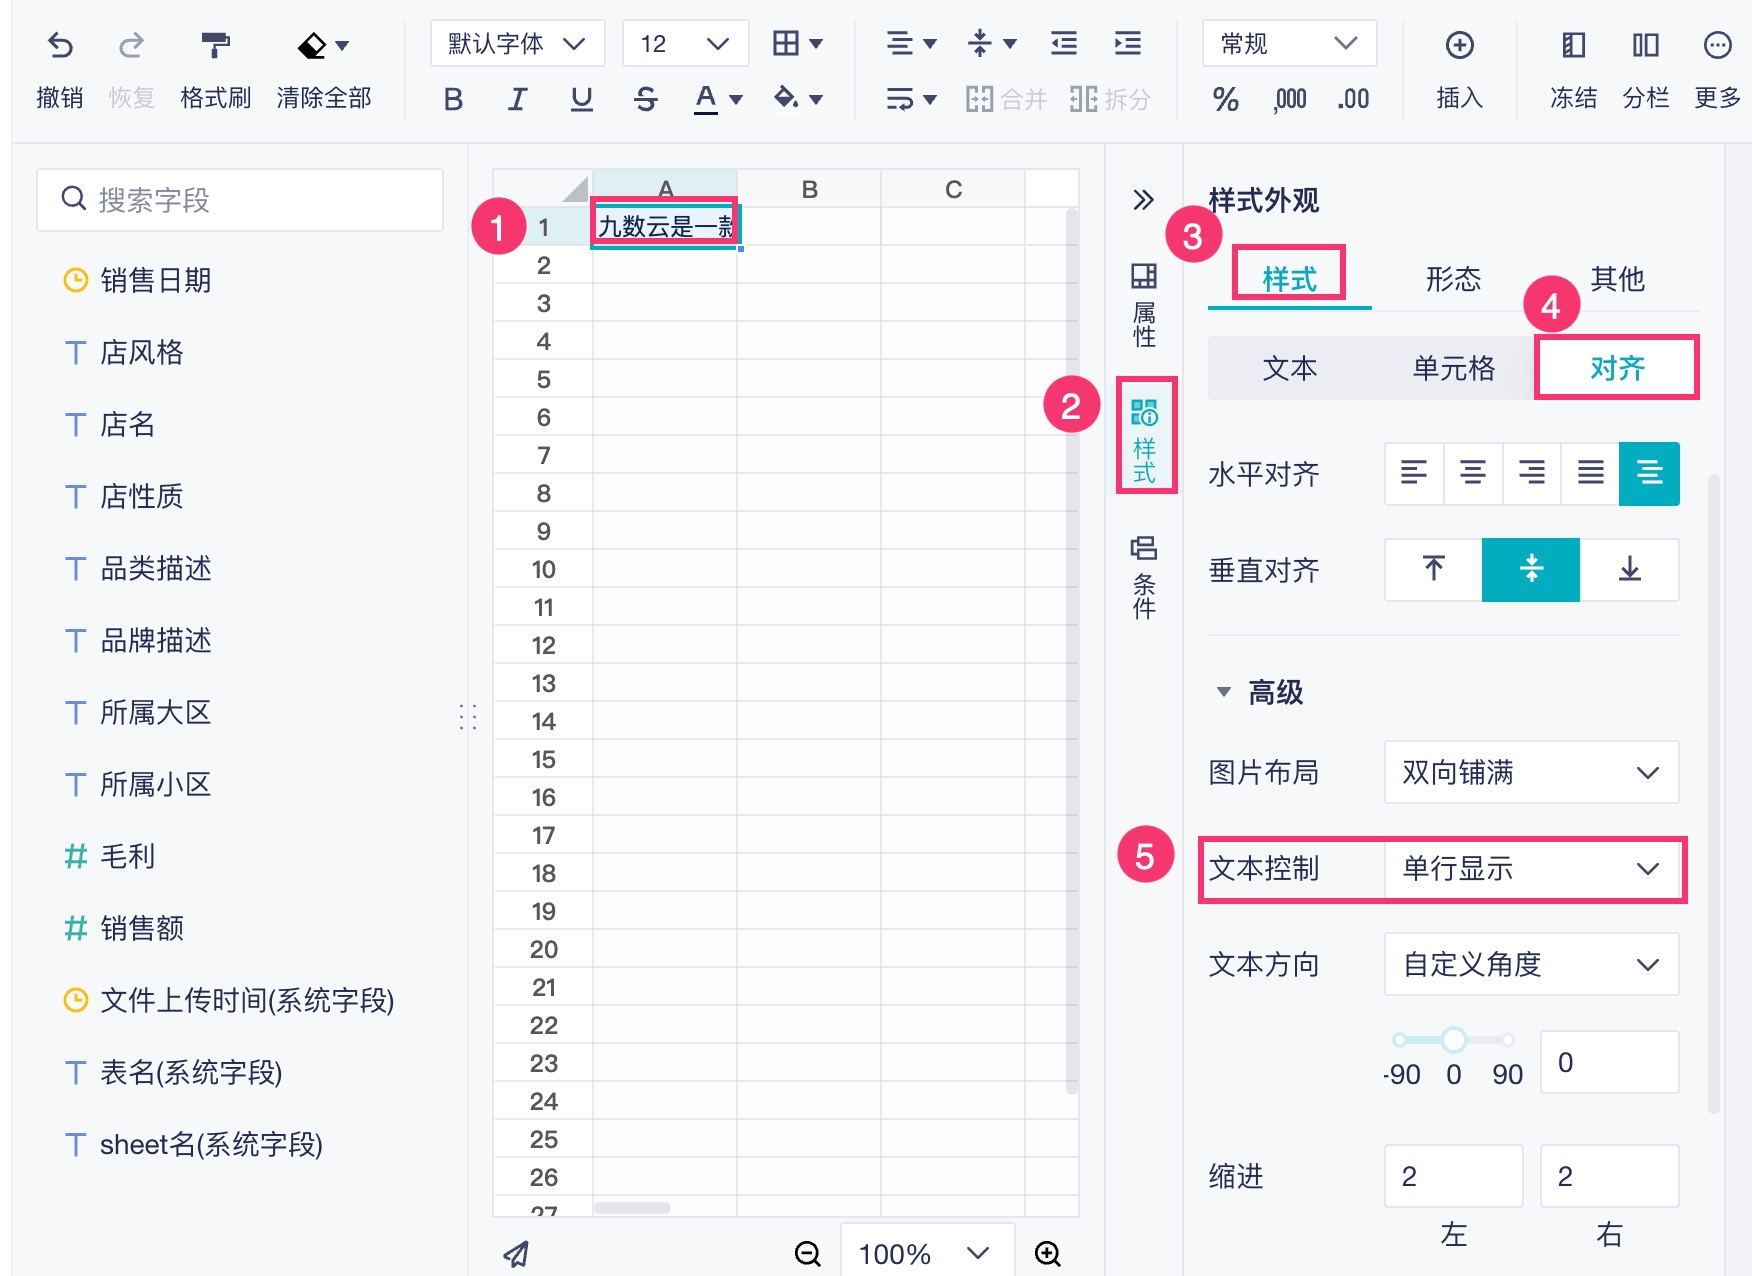This screenshot has width=1752, height=1276.
Task: Click the text angle slider handle
Action: point(1453,1039)
